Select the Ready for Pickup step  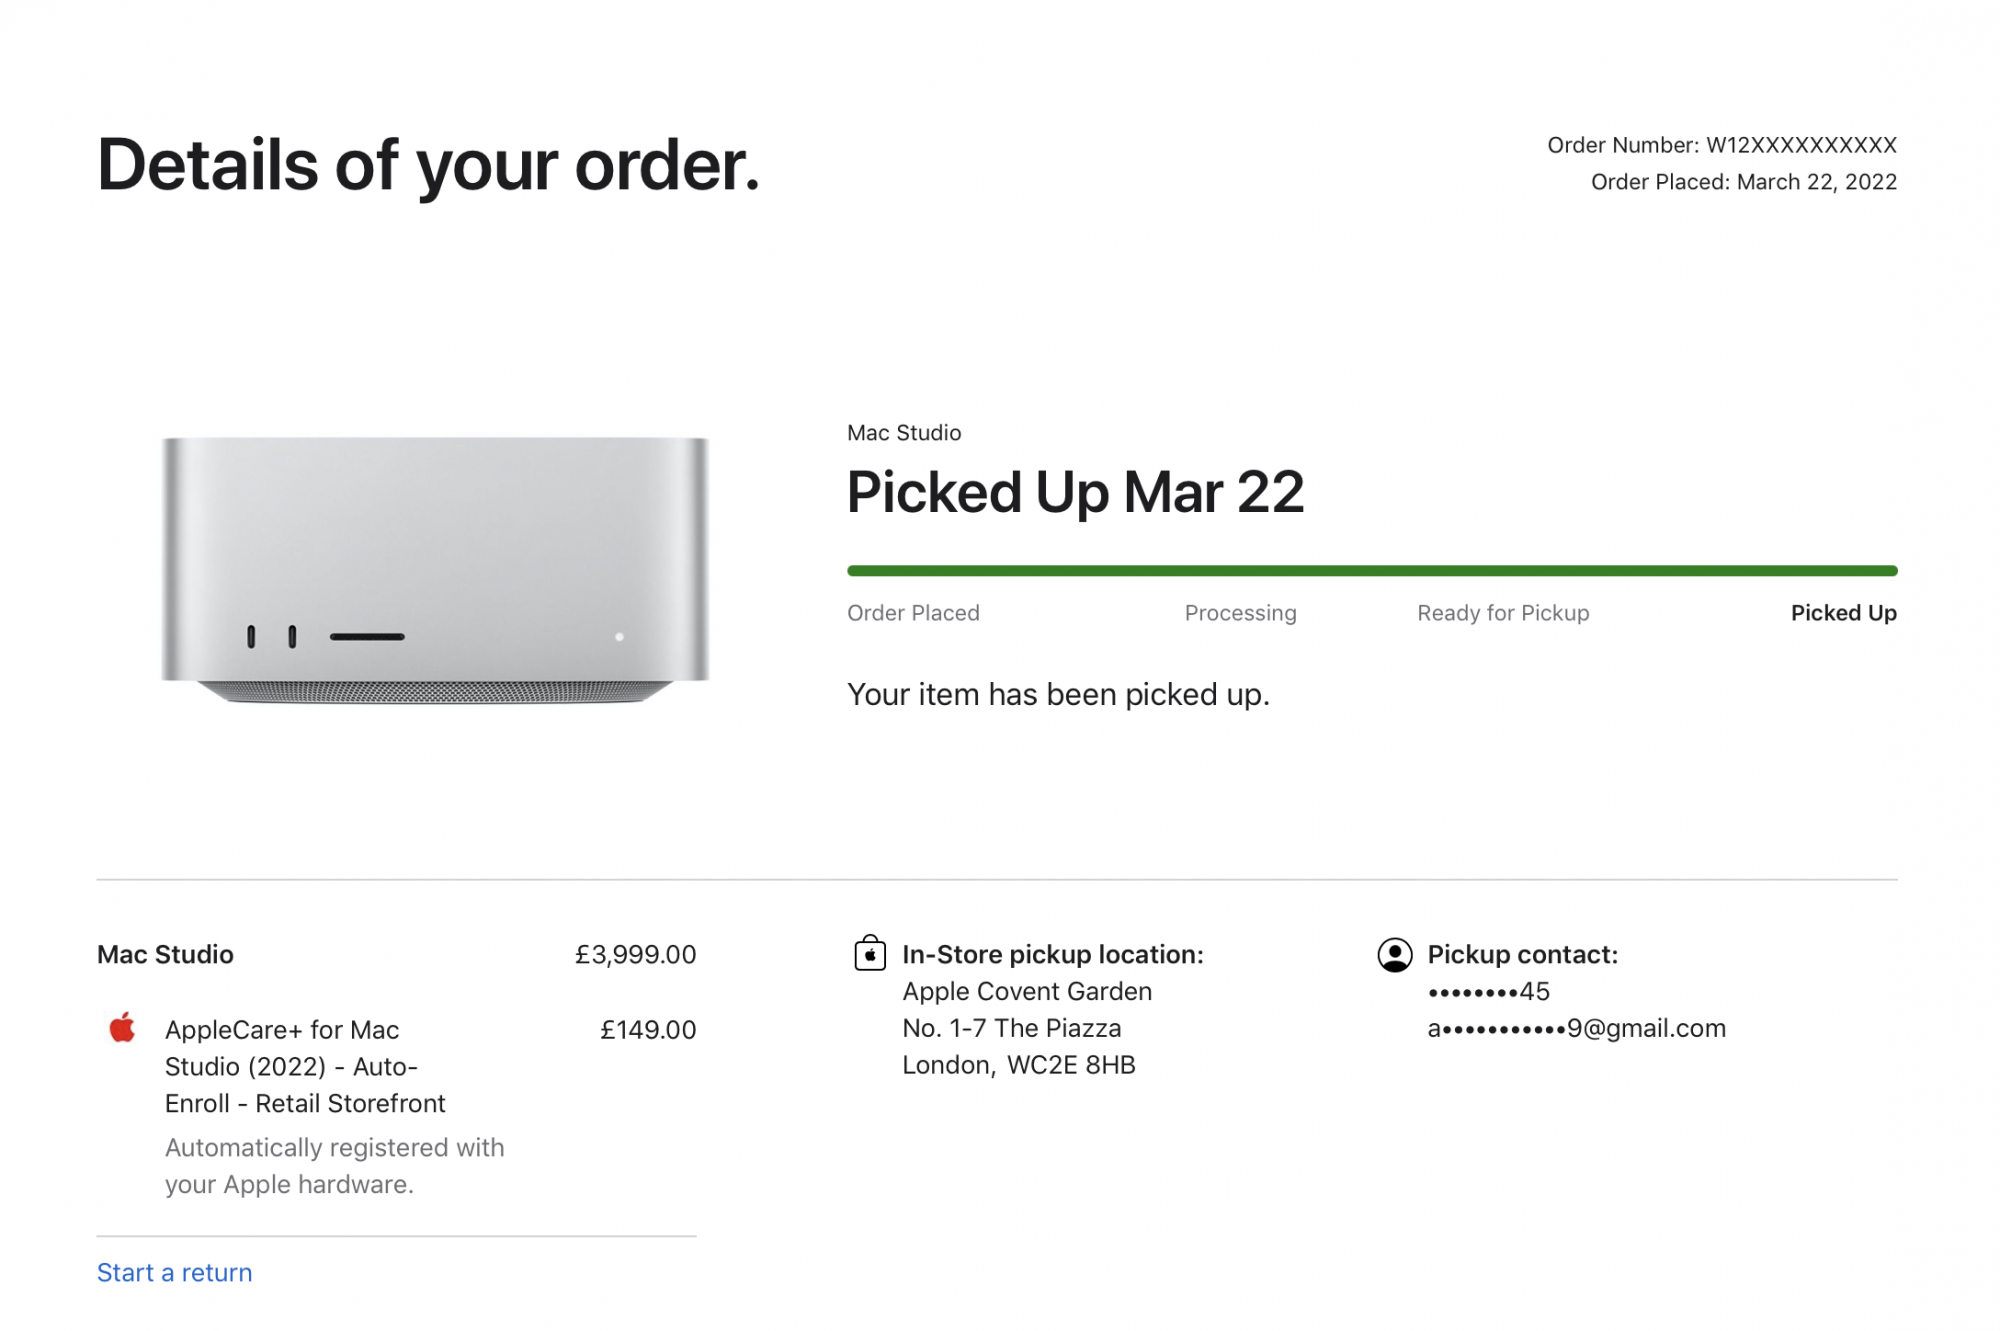[1503, 613]
